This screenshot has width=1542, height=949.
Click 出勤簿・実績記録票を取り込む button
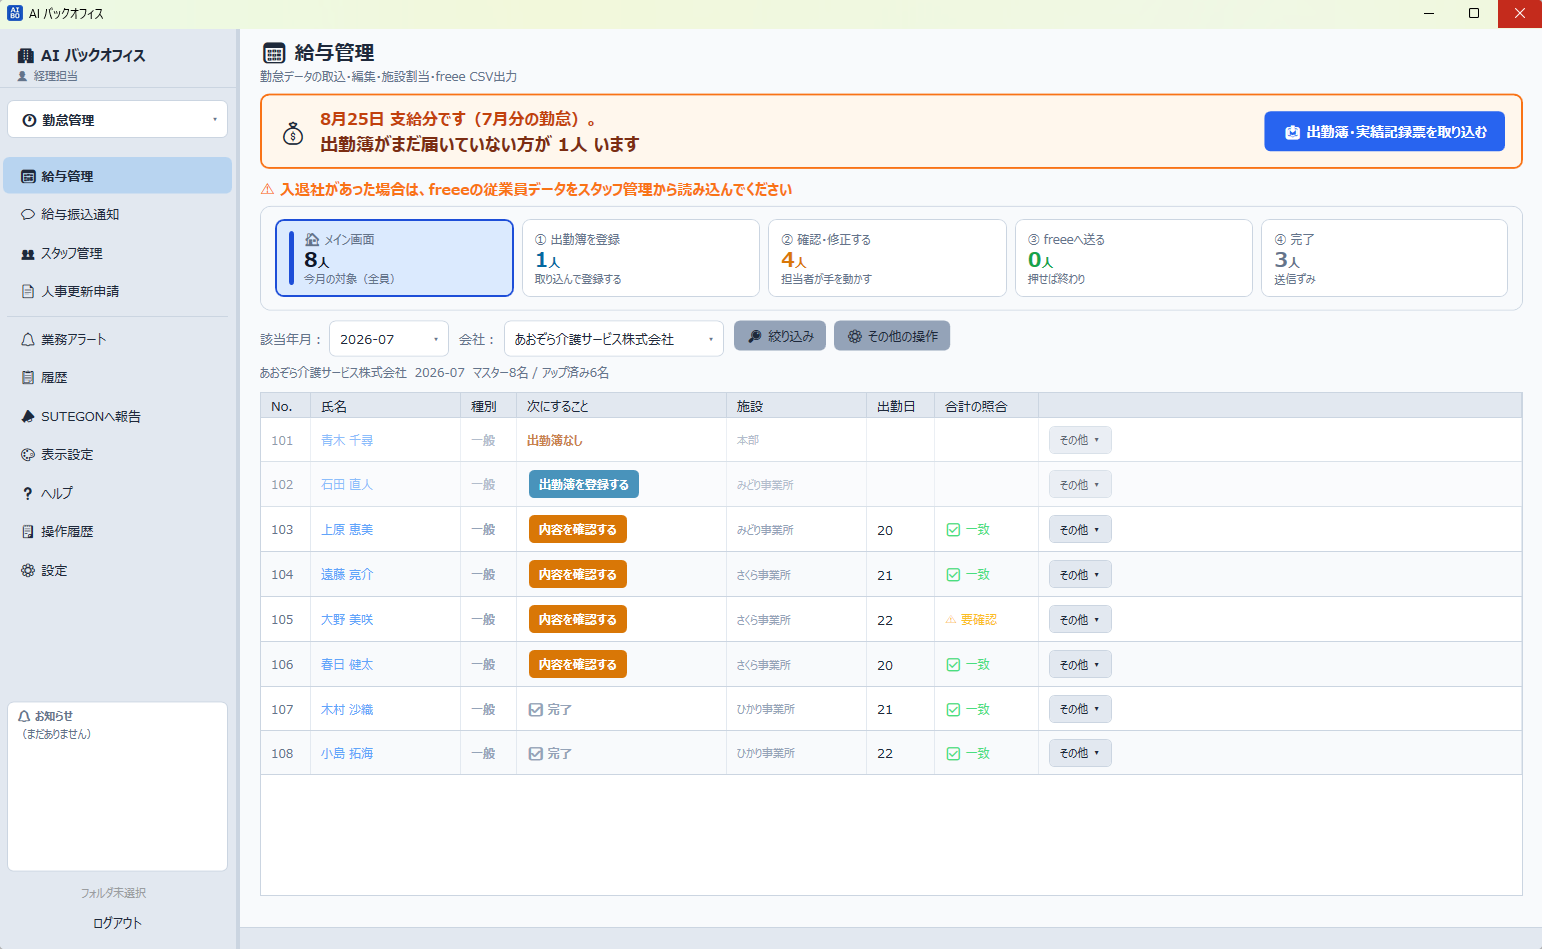coord(1384,132)
